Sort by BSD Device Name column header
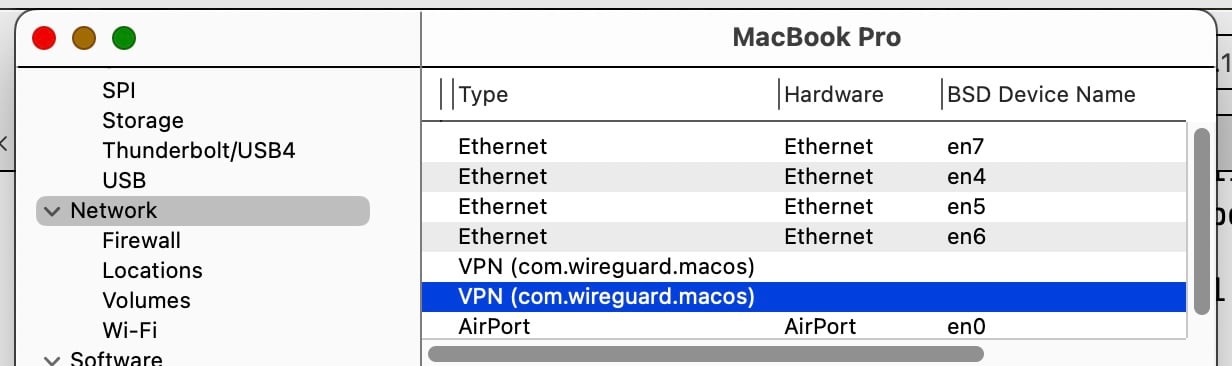The image size is (1232, 366). [1041, 95]
